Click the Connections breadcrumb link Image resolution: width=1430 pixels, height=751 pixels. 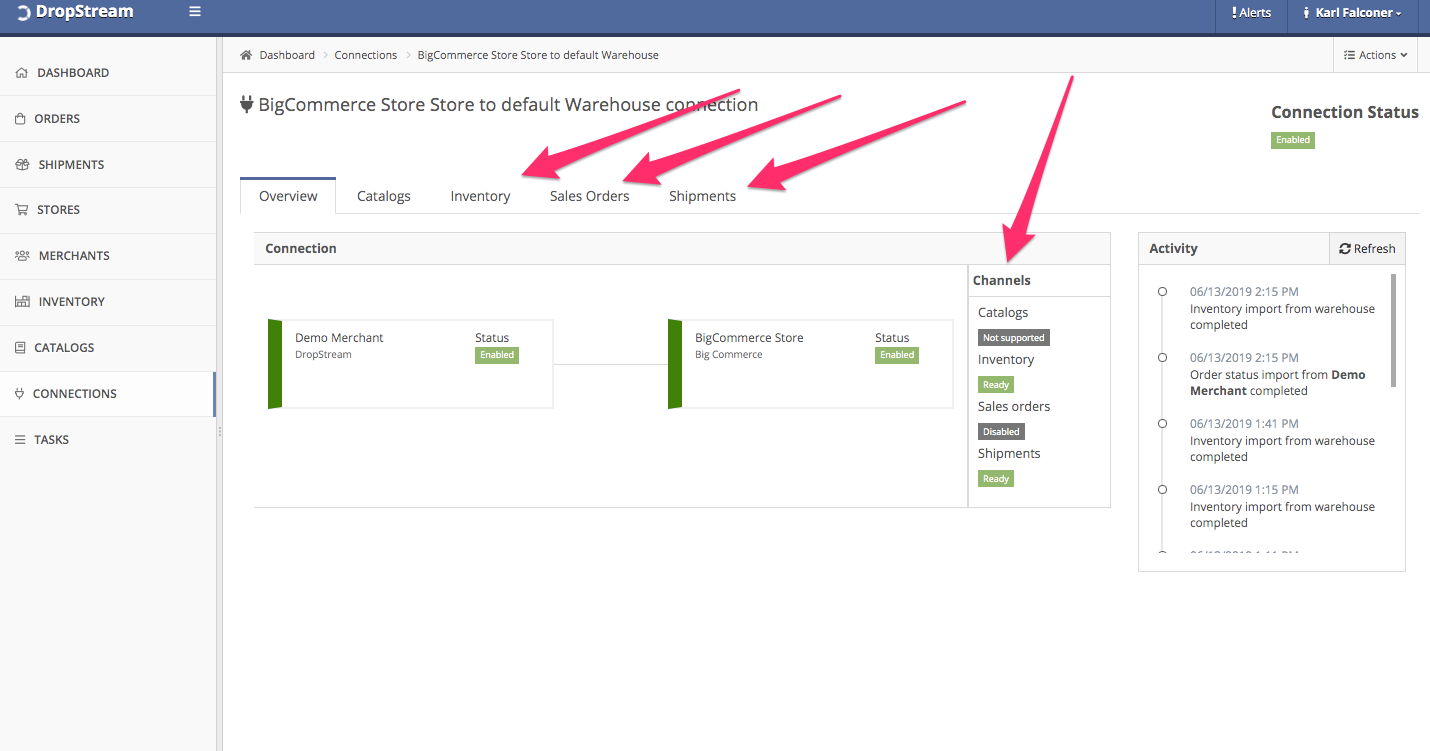[365, 55]
